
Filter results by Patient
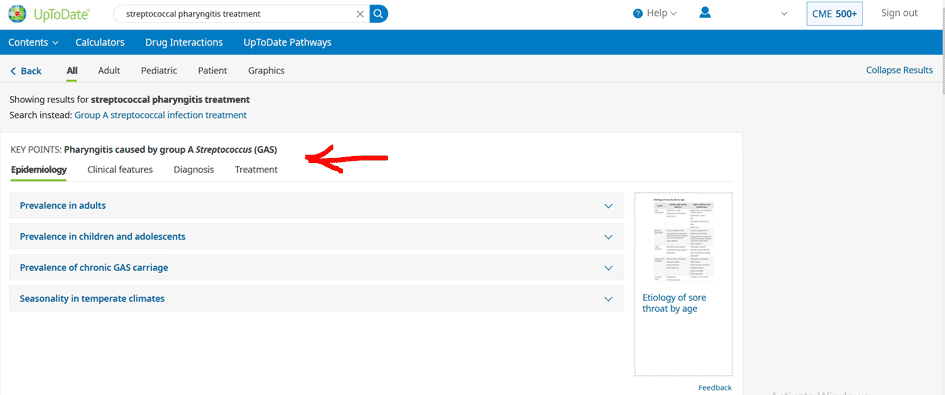pos(213,71)
